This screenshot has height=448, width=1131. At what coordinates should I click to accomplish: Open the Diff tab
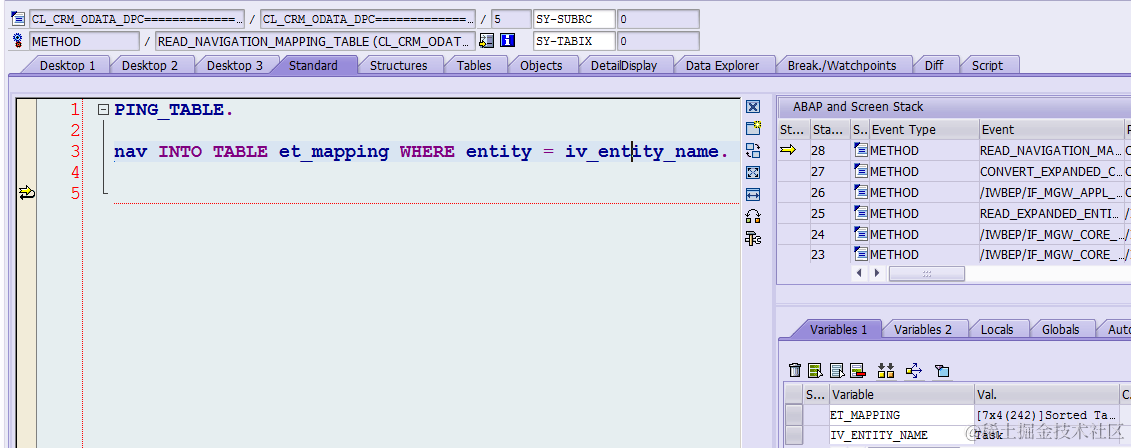pos(934,65)
